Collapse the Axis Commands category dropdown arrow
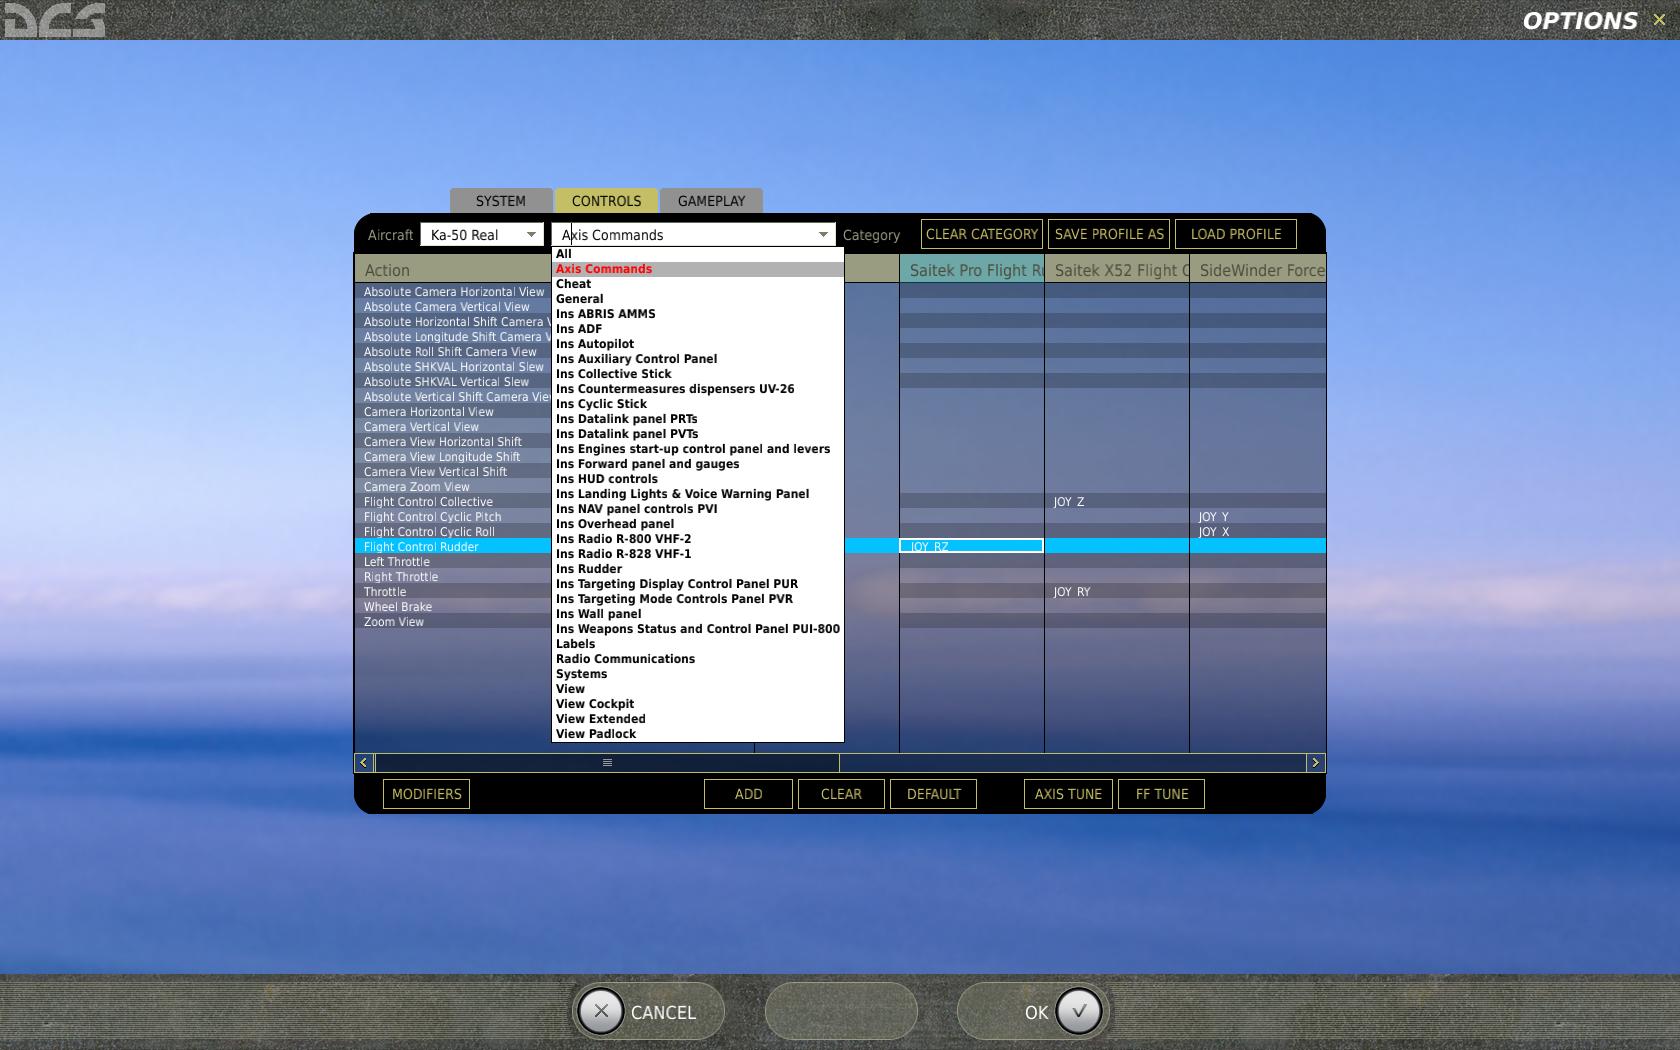This screenshot has width=1680, height=1050. [823, 235]
